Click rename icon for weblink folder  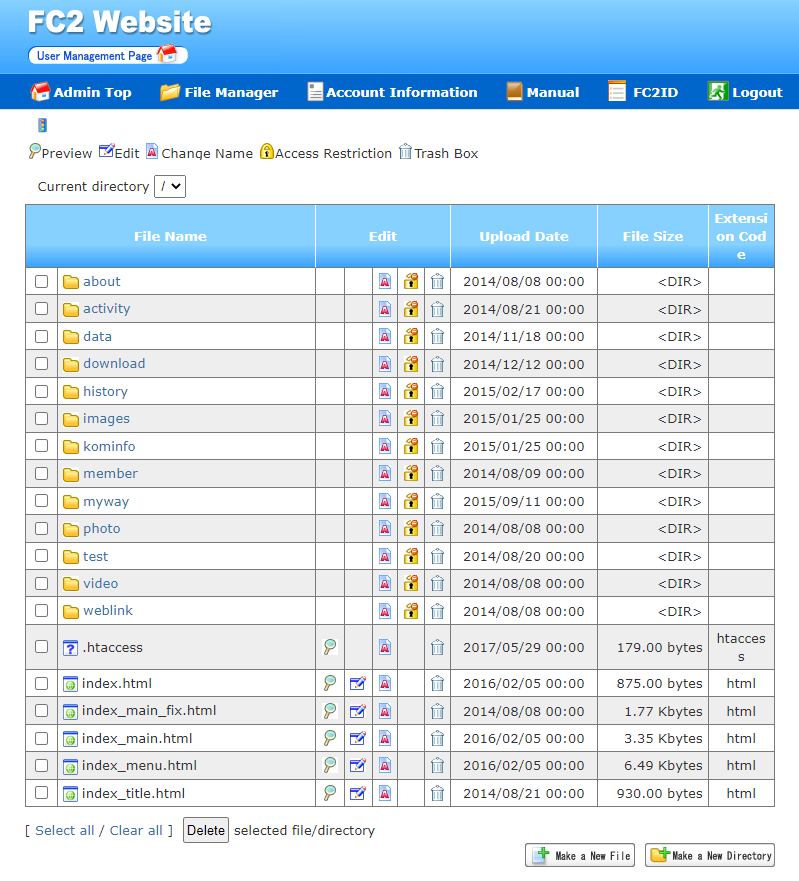[385, 611]
